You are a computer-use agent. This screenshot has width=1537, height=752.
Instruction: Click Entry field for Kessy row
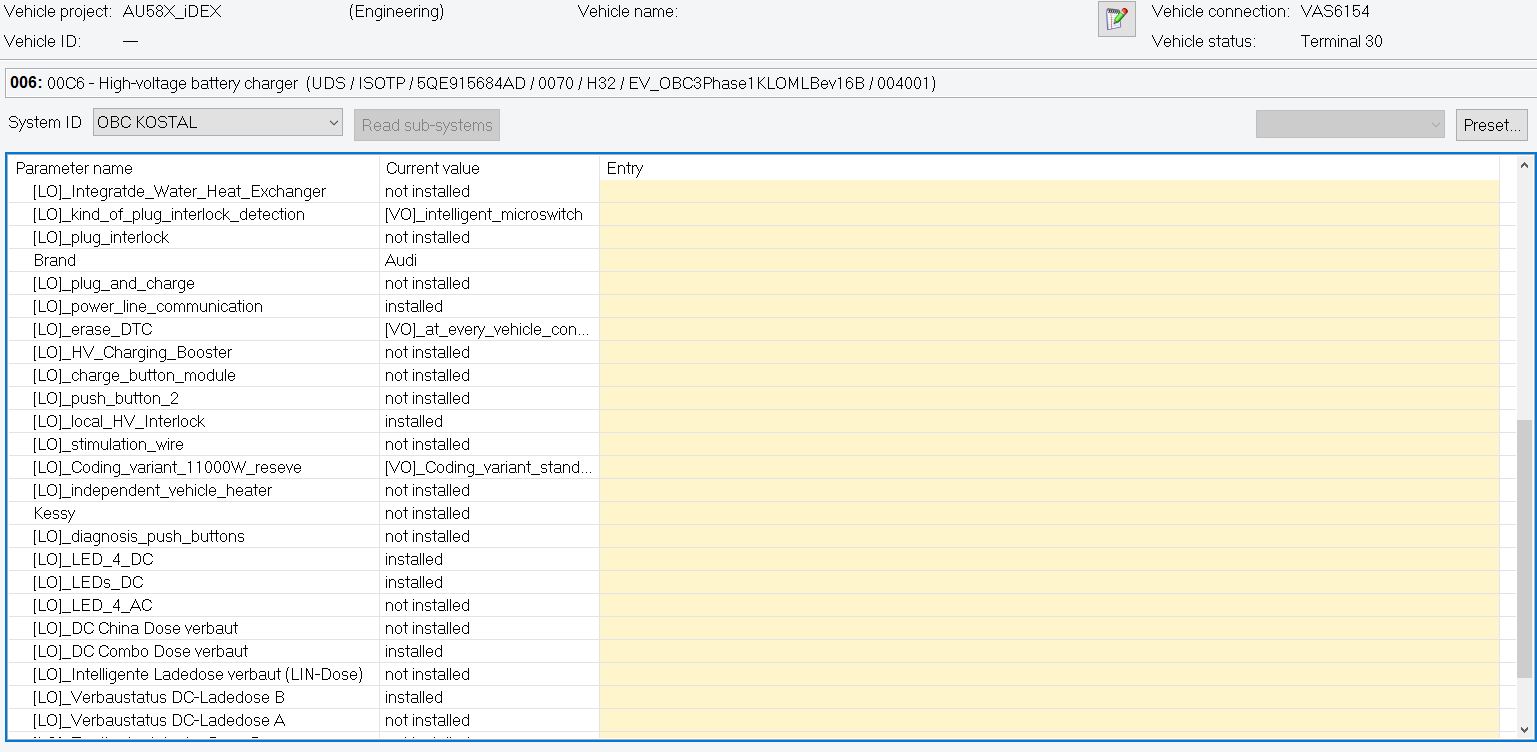[1048, 513]
